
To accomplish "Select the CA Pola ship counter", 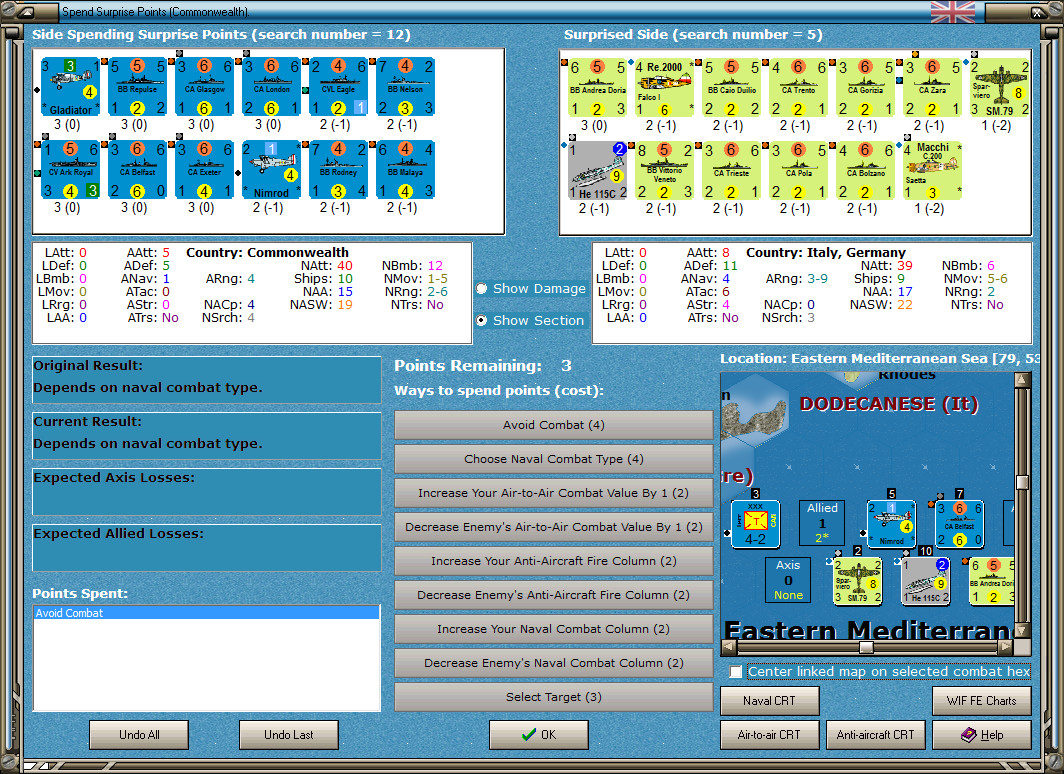I will click(x=799, y=171).
